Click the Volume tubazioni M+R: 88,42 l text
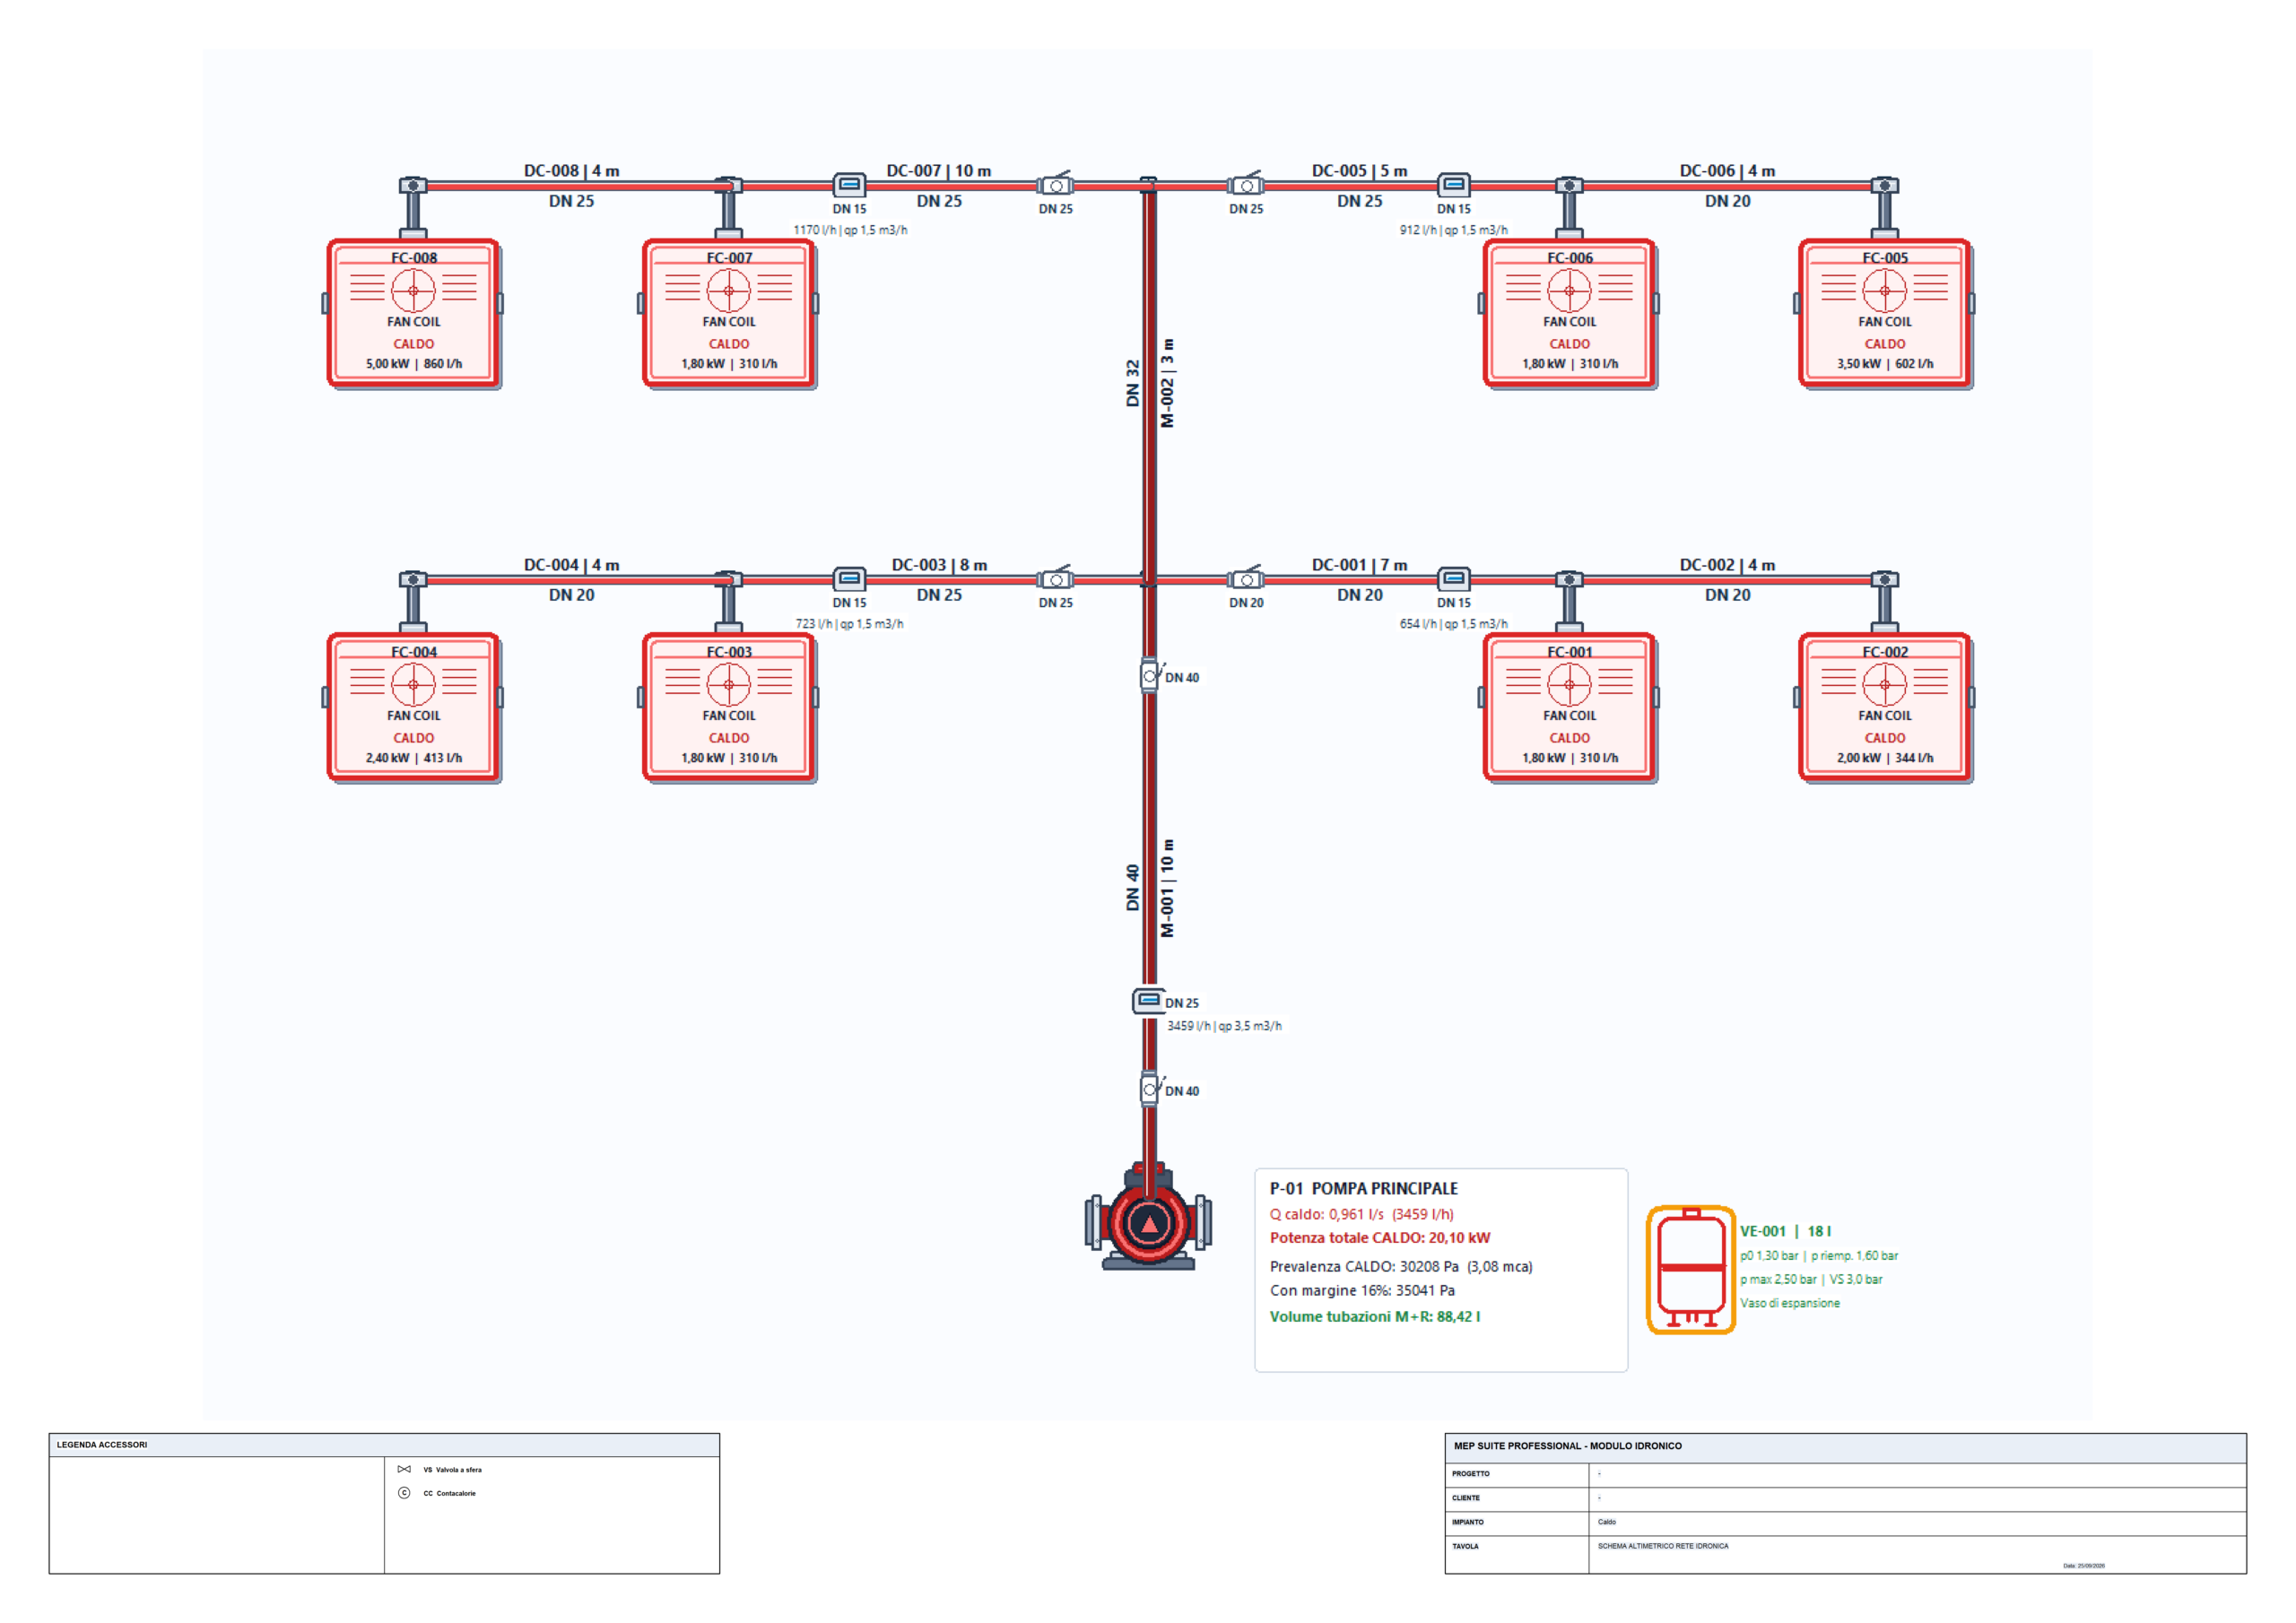This screenshot has width=2296, height=1623. 1375,1317
